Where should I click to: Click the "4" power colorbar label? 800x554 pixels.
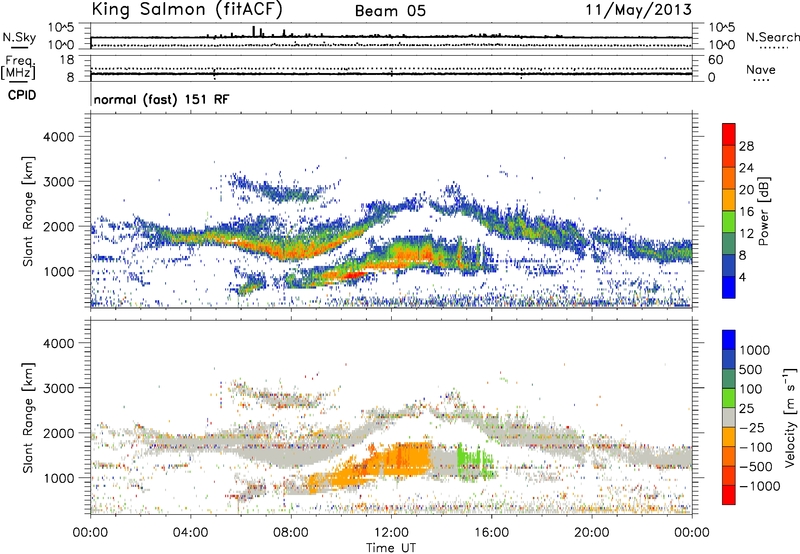(742, 278)
